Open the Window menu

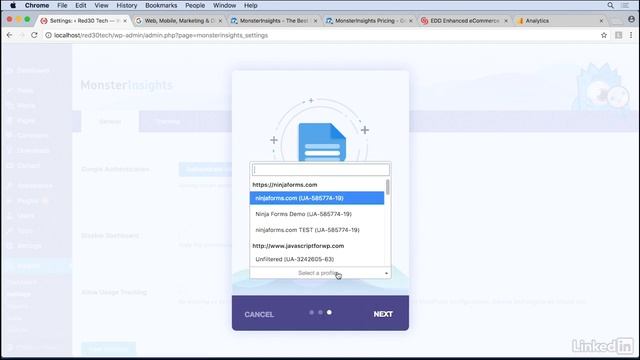(224, 5)
